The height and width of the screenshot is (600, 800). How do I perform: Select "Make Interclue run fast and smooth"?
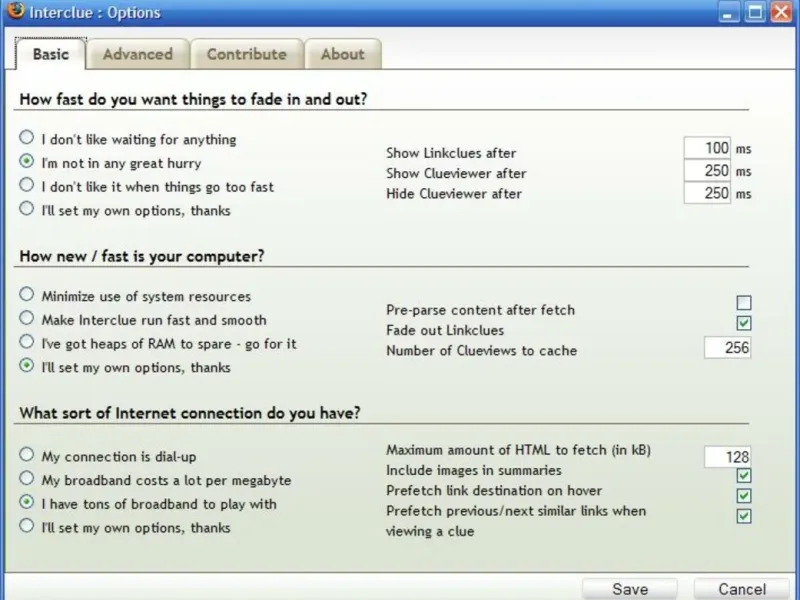(27, 318)
